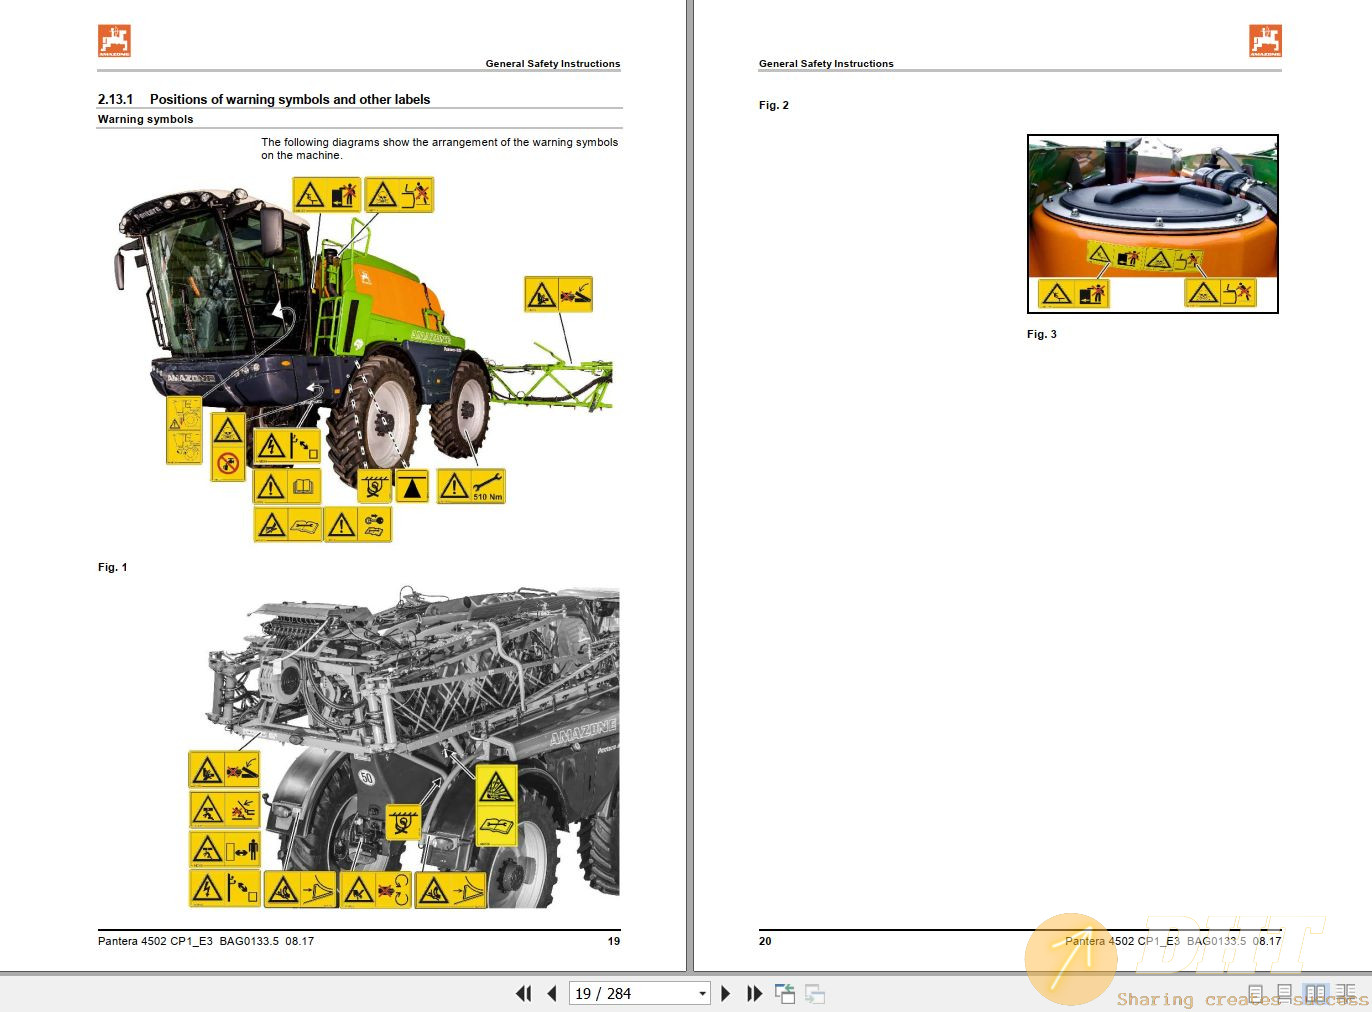Screen dimensions: 1372x1012
Task: Click the 'General Safety Instructions' header on page 20
Action: click(x=826, y=63)
